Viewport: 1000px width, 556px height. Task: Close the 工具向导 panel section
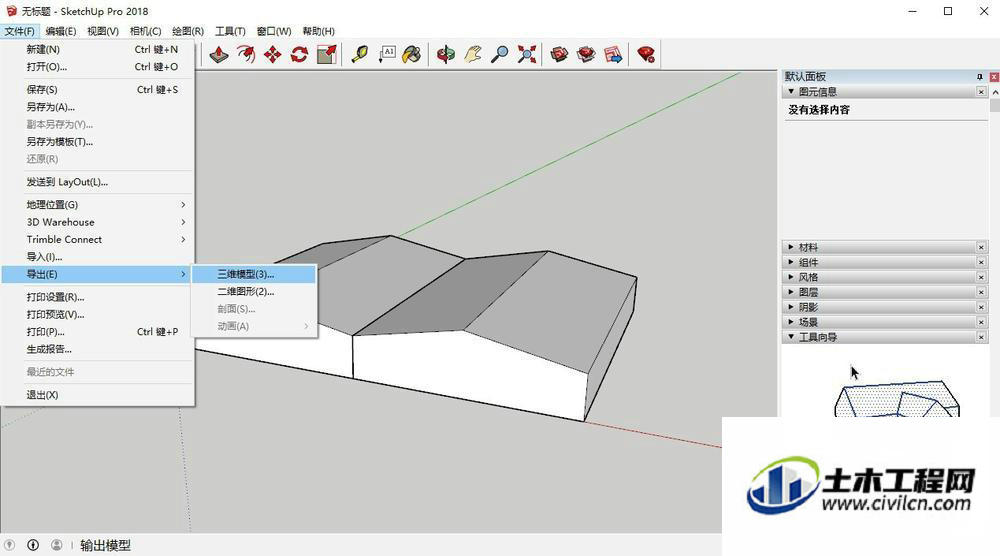tap(981, 337)
